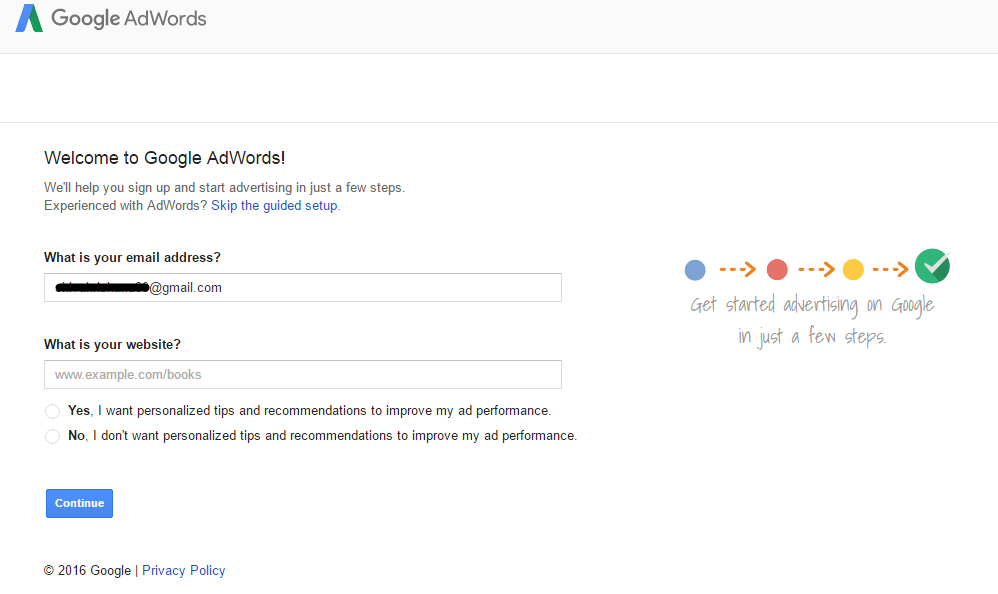Click the arrow between blue and red circles

737,269
